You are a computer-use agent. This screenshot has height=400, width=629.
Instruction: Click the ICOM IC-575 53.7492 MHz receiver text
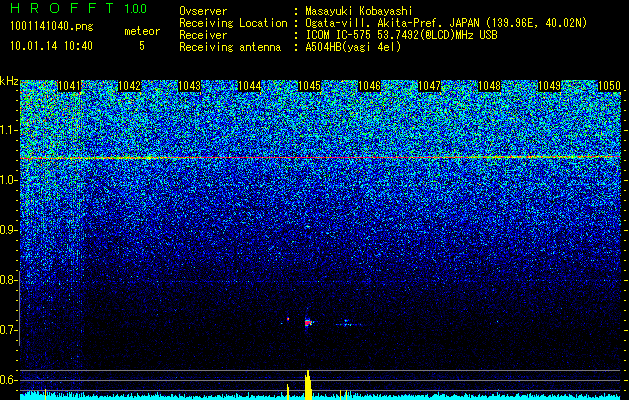[x=401, y=35]
